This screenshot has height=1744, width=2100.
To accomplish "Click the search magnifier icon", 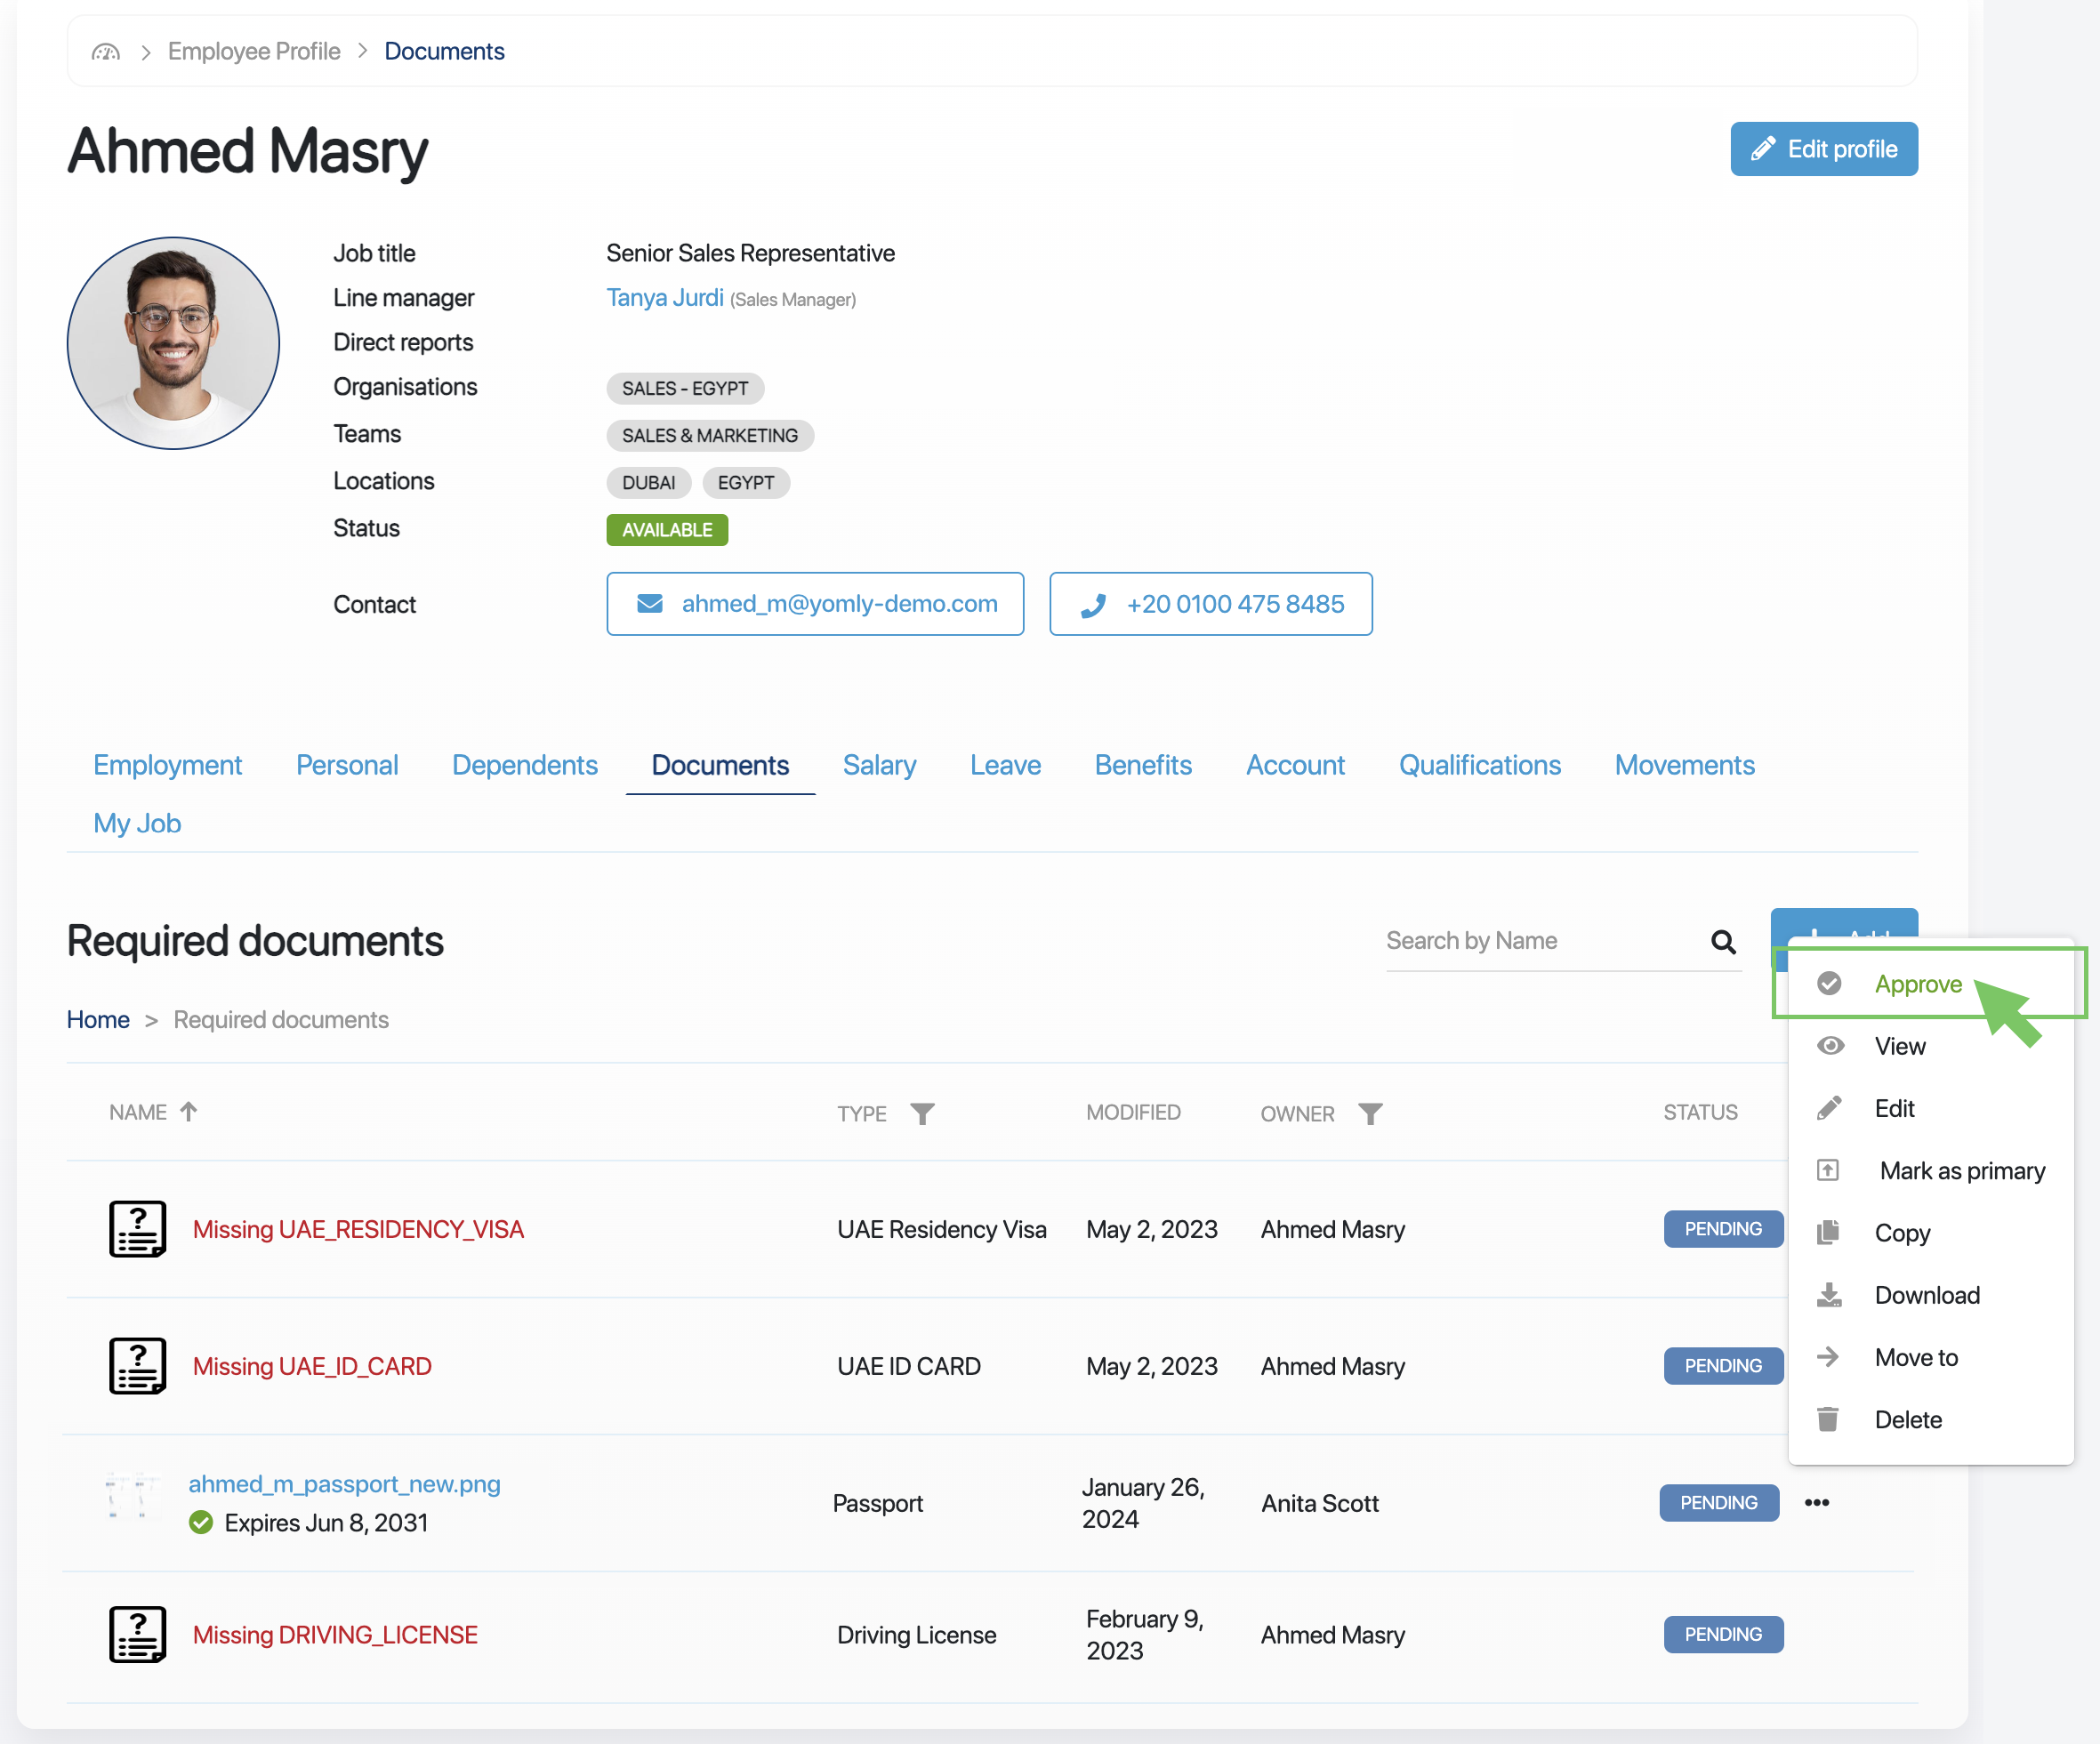I will [x=1722, y=941].
